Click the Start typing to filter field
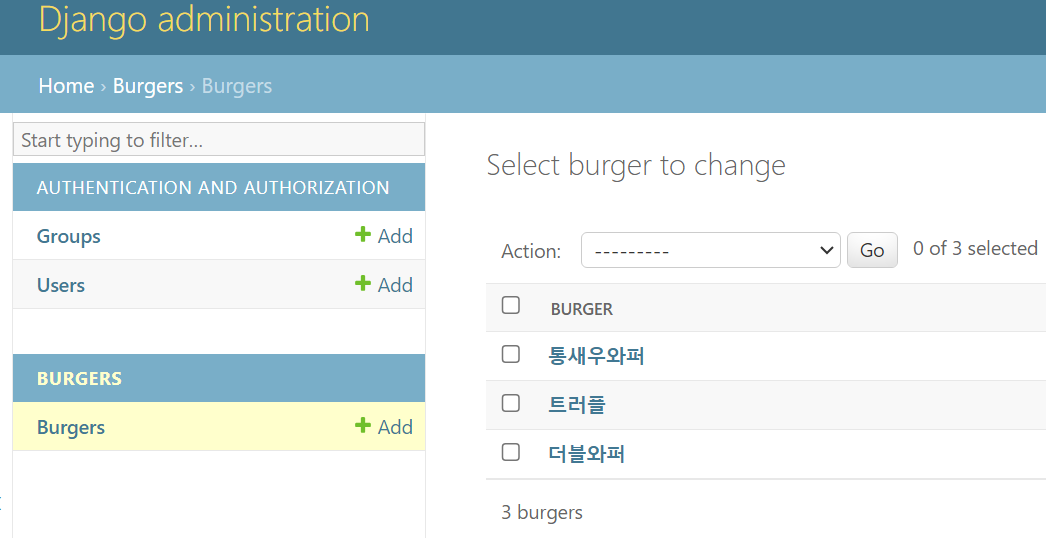This screenshot has width=1046, height=538. point(219,140)
